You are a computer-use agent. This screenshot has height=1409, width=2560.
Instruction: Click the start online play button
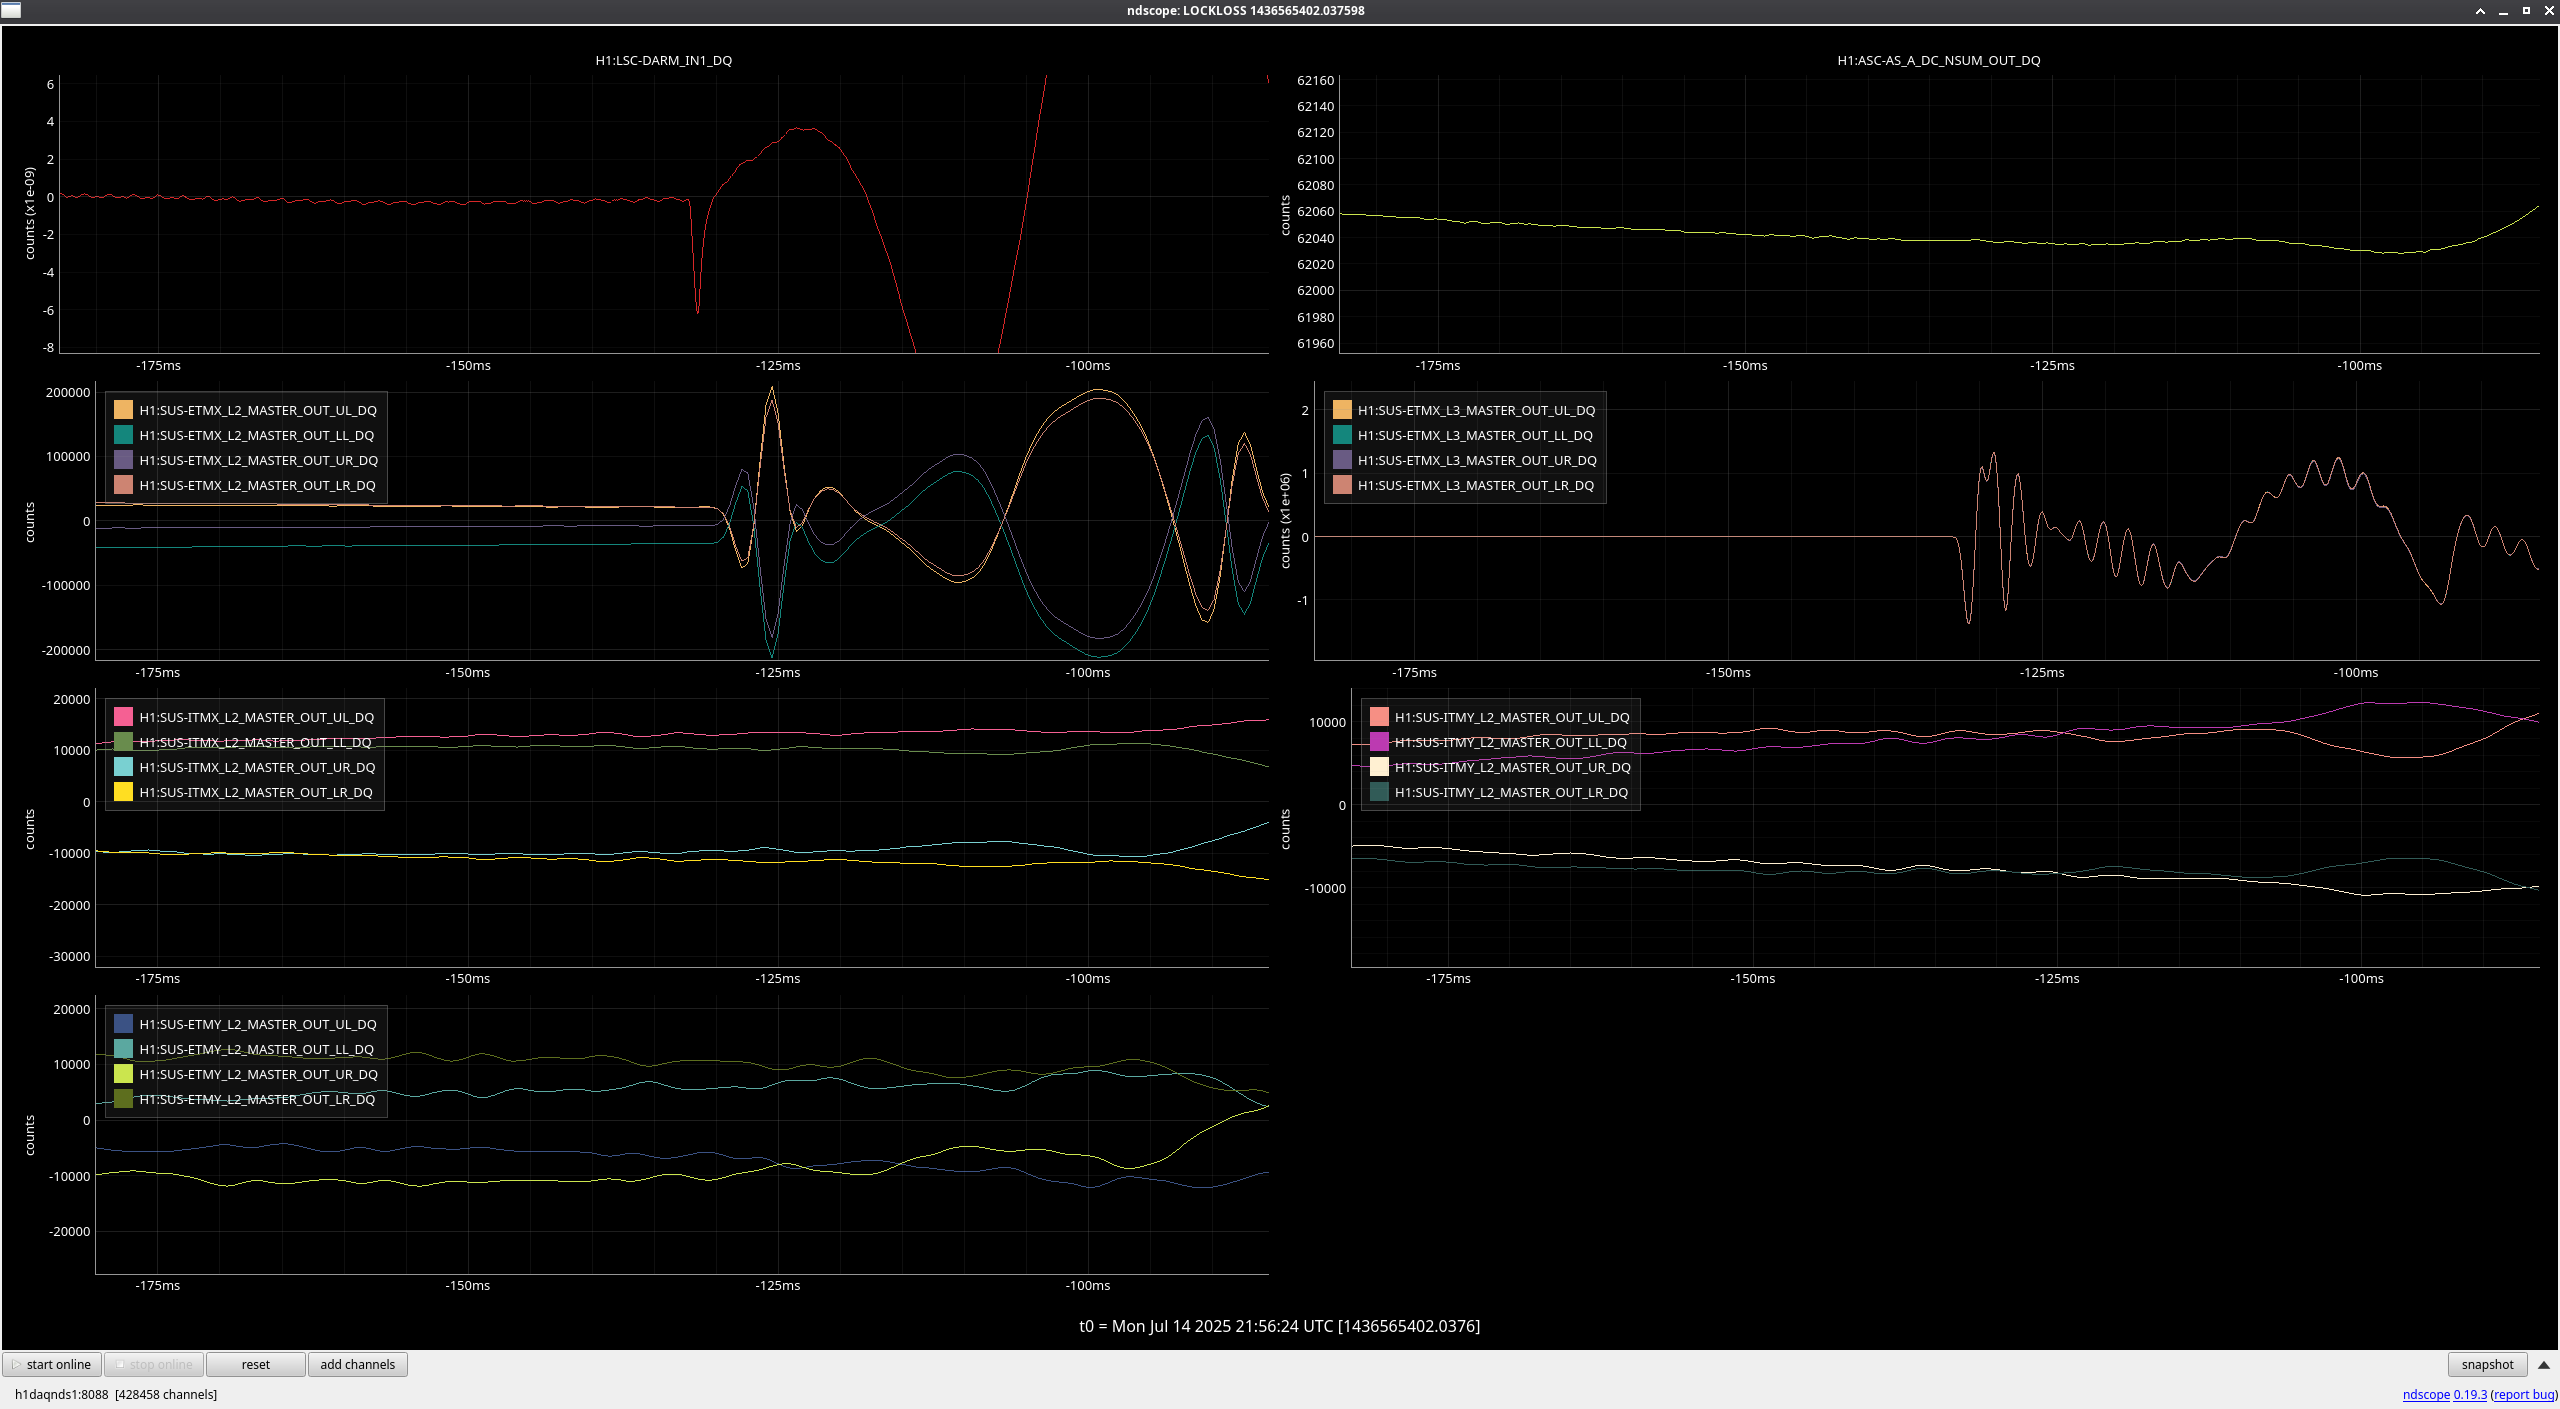coord(52,1364)
